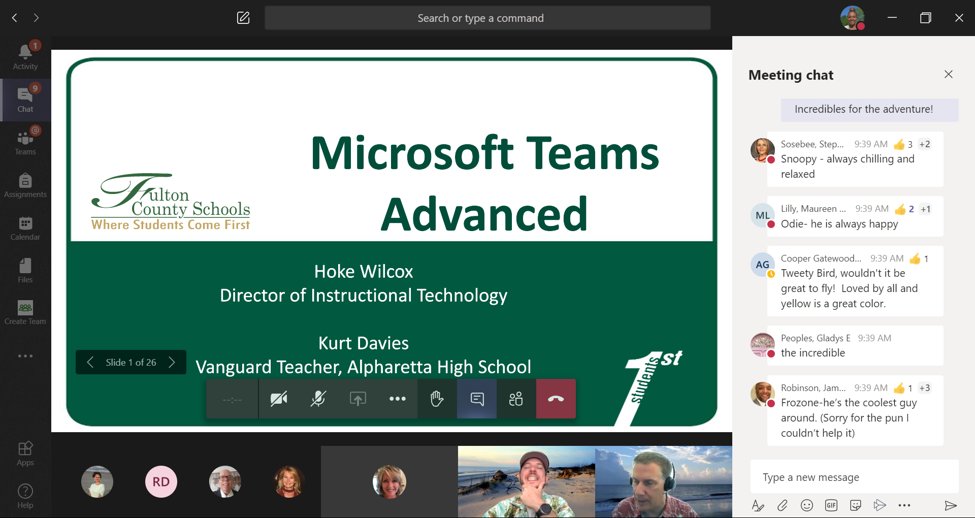
Task: Go forward with the navigation arrow
Action: [36, 18]
